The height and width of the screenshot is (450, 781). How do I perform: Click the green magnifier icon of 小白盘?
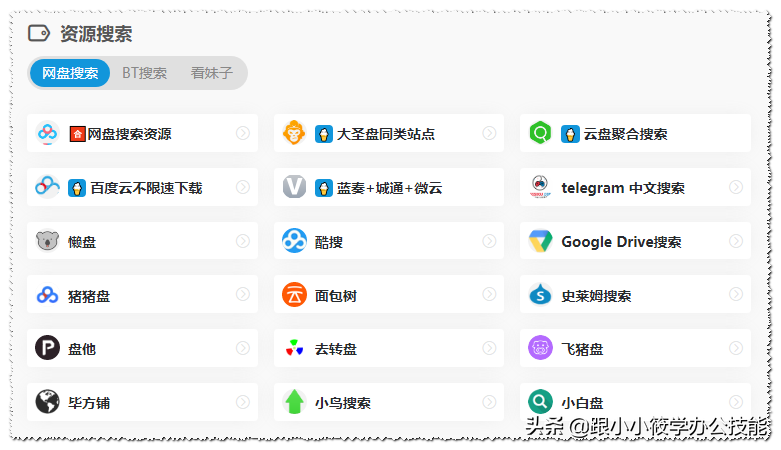pyautogui.click(x=540, y=401)
